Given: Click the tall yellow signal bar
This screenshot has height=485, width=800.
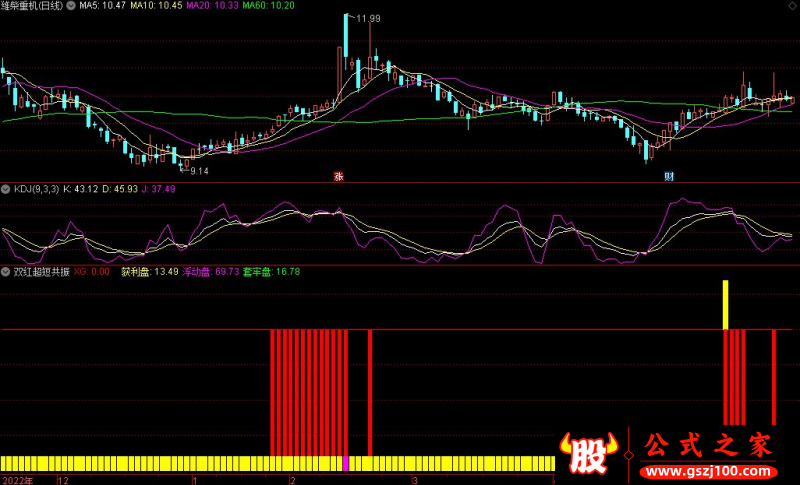Looking at the screenshot, I should point(726,305).
